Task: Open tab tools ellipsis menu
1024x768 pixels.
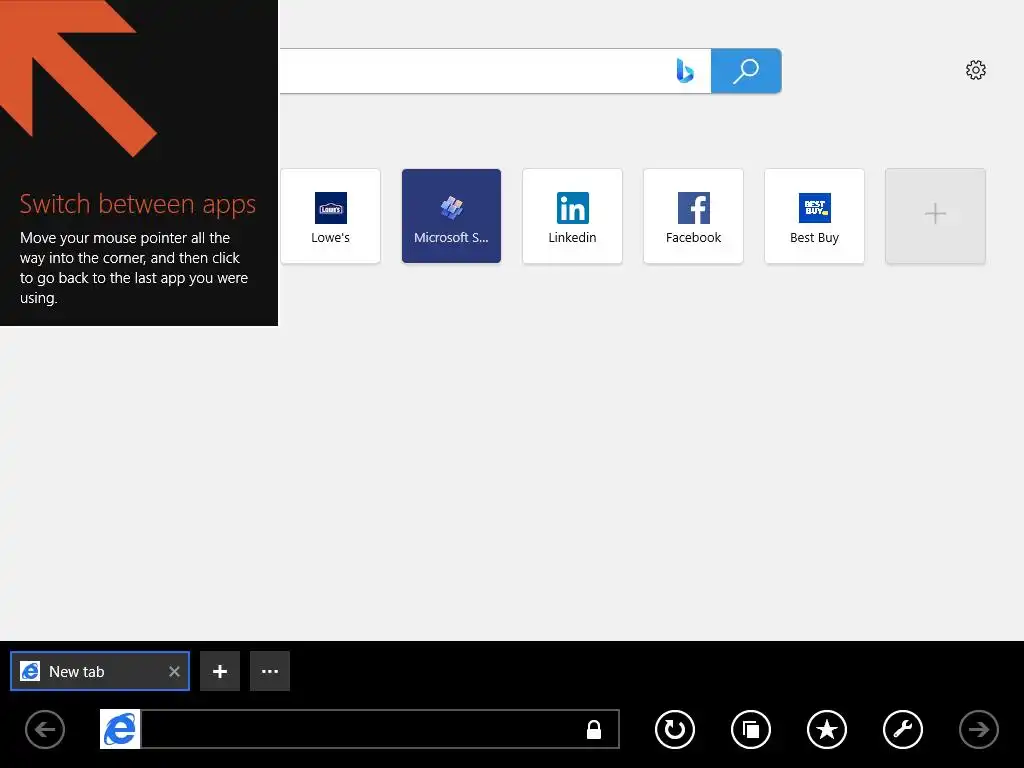Action: click(270, 671)
